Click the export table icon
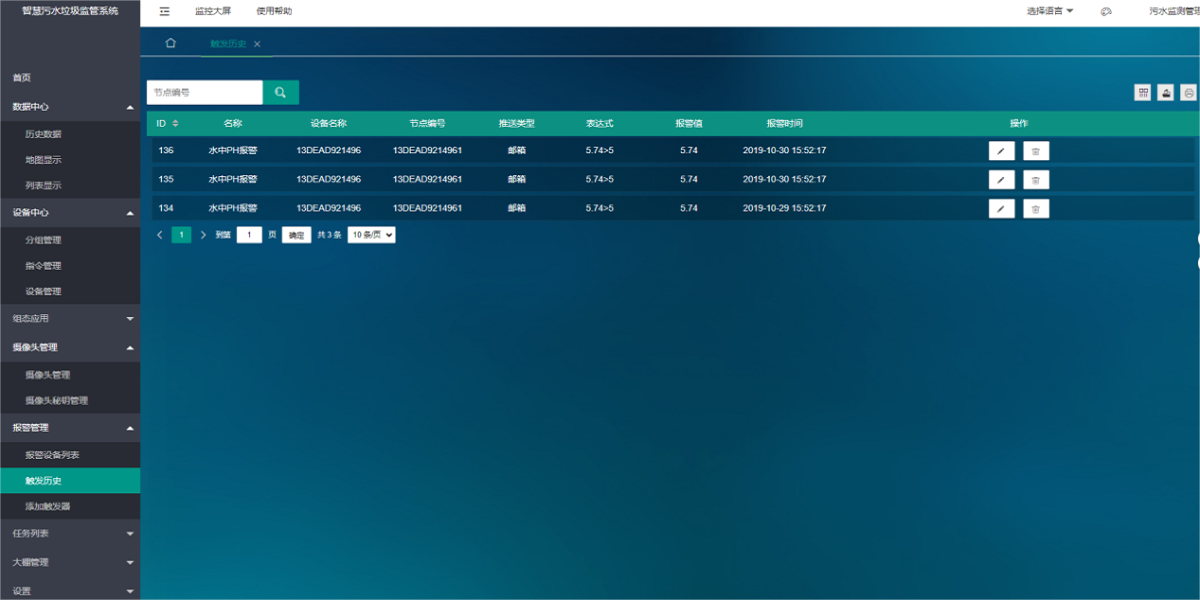 (1166, 92)
